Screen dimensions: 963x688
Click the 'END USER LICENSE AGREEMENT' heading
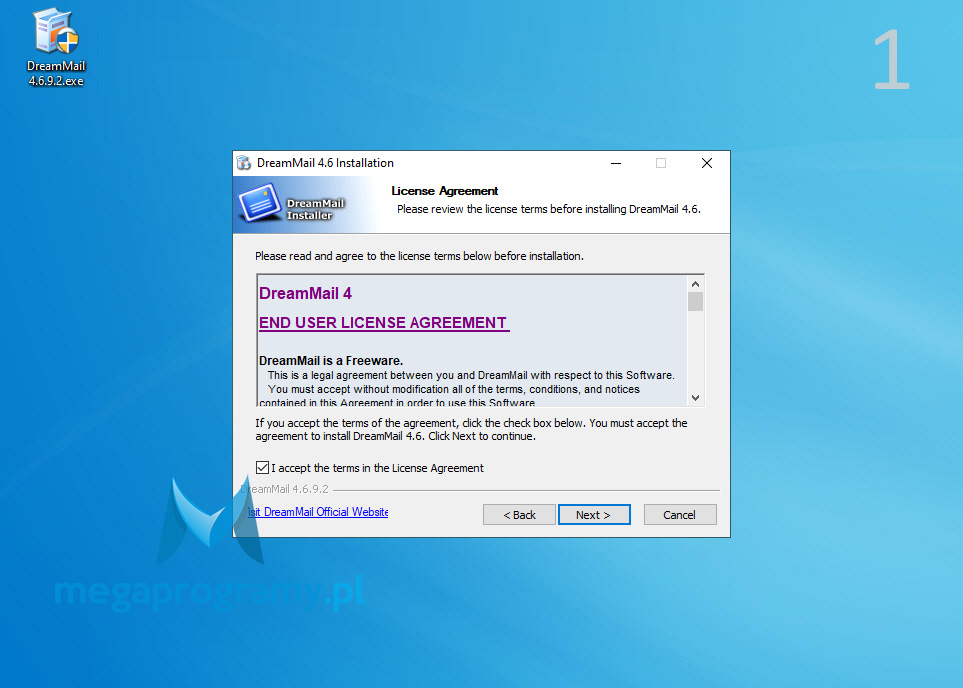(384, 322)
